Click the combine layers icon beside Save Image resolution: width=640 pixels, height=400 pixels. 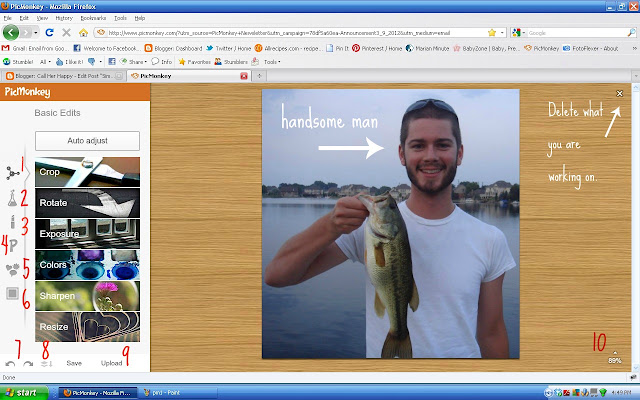point(47,364)
